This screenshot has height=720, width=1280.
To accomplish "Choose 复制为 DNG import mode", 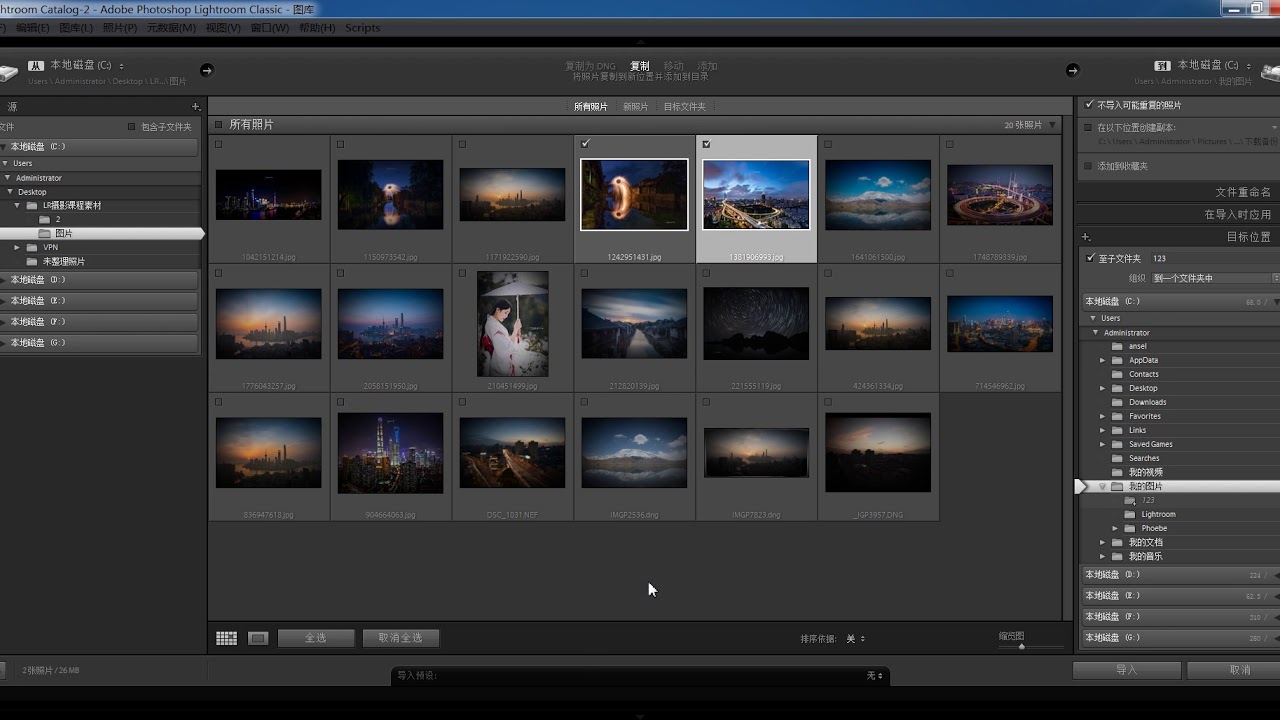I will [x=590, y=66].
